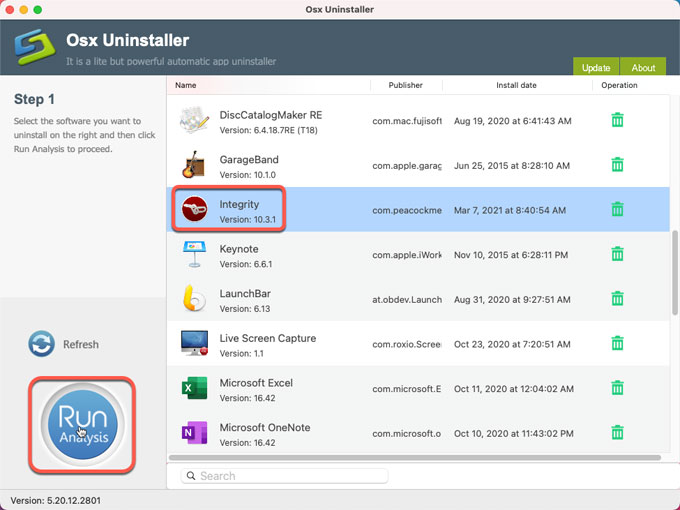Click the trash icon for Integrity
Image resolution: width=680 pixels, height=510 pixels.
pyautogui.click(x=617, y=209)
